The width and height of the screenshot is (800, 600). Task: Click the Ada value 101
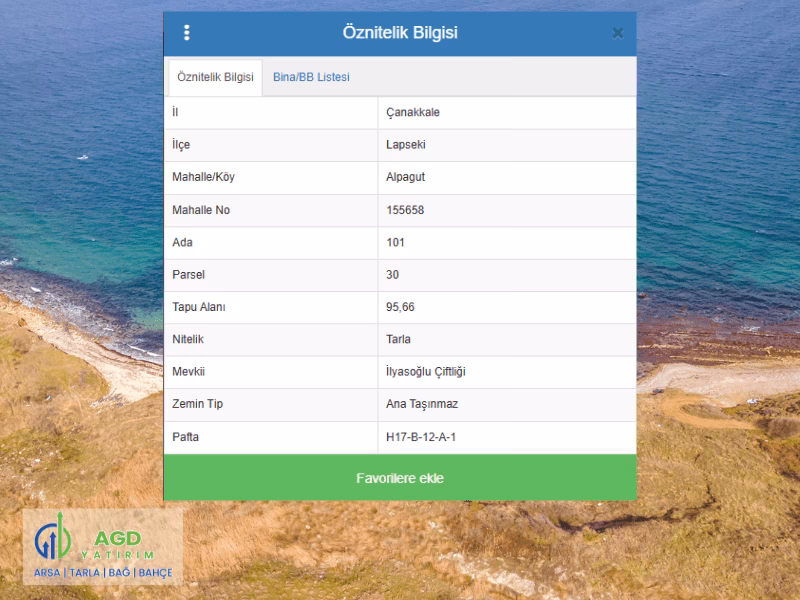[395, 242]
